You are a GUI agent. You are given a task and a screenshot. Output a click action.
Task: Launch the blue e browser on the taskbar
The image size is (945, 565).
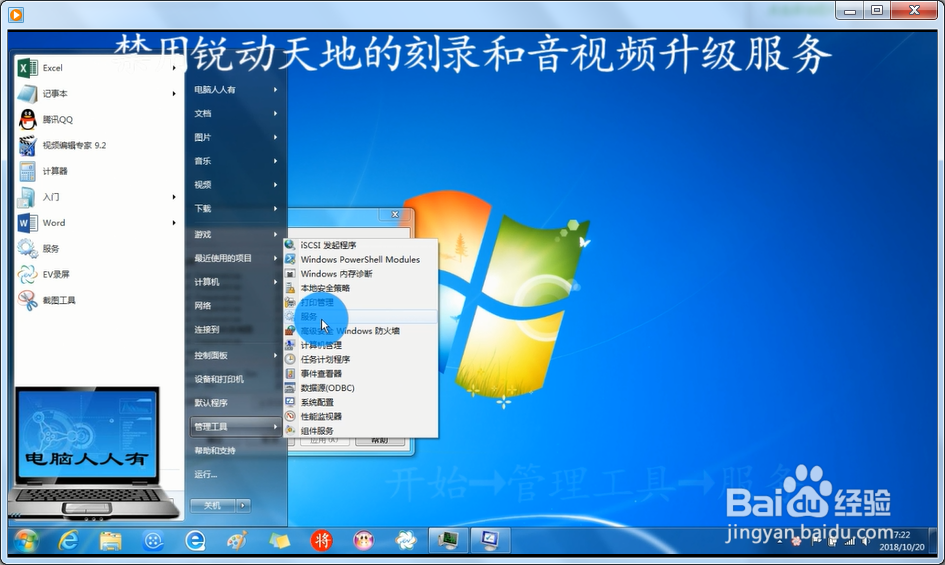click(195, 541)
